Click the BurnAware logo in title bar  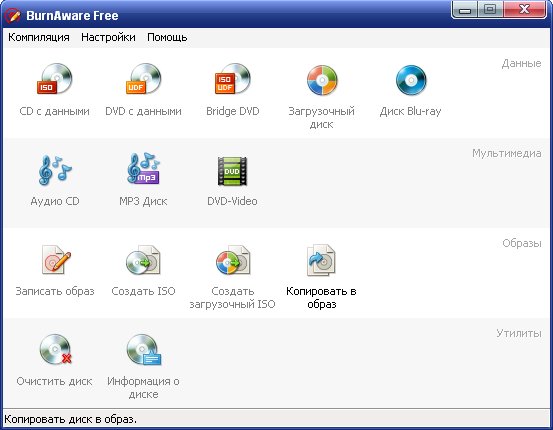(x=13, y=15)
